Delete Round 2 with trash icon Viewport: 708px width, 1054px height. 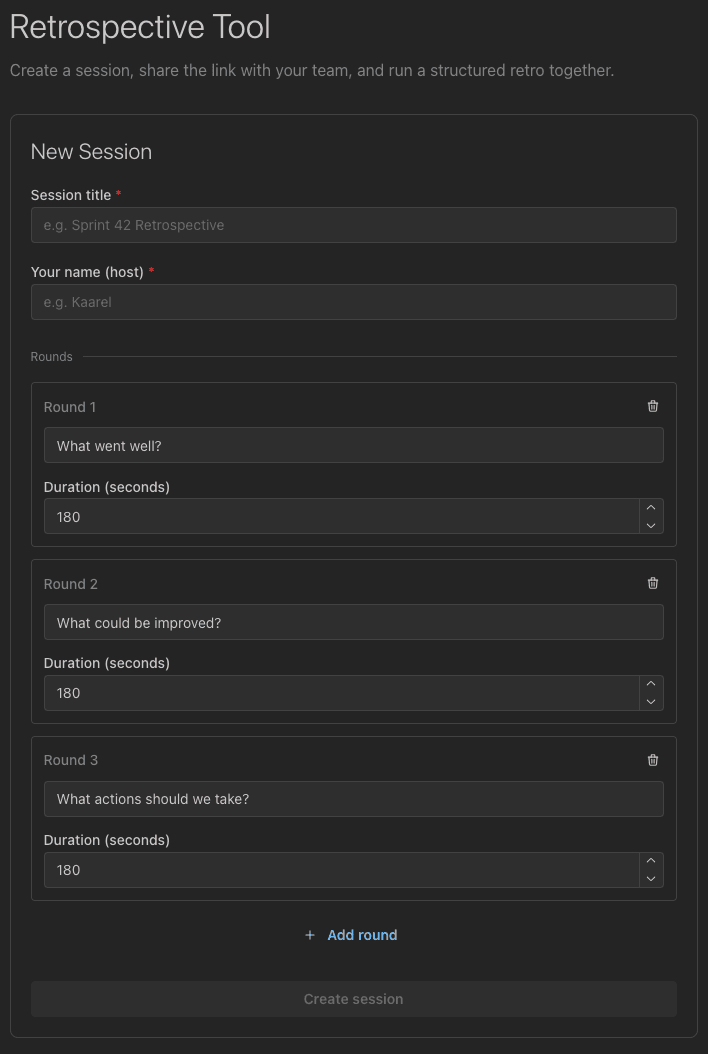click(x=653, y=583)
